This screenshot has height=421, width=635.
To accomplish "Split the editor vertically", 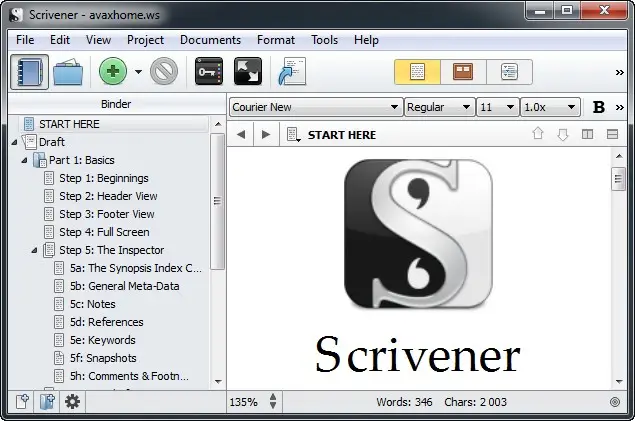I will pyautogui.click(x=587, y=134).
